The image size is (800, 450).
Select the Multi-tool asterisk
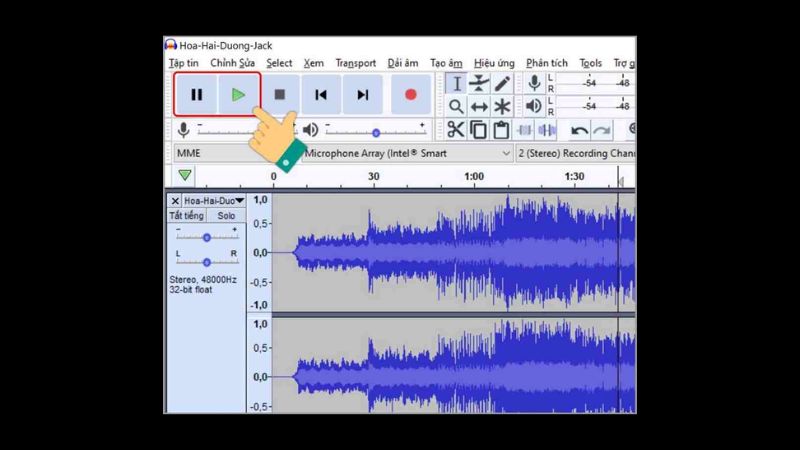[x=502, y=107]
